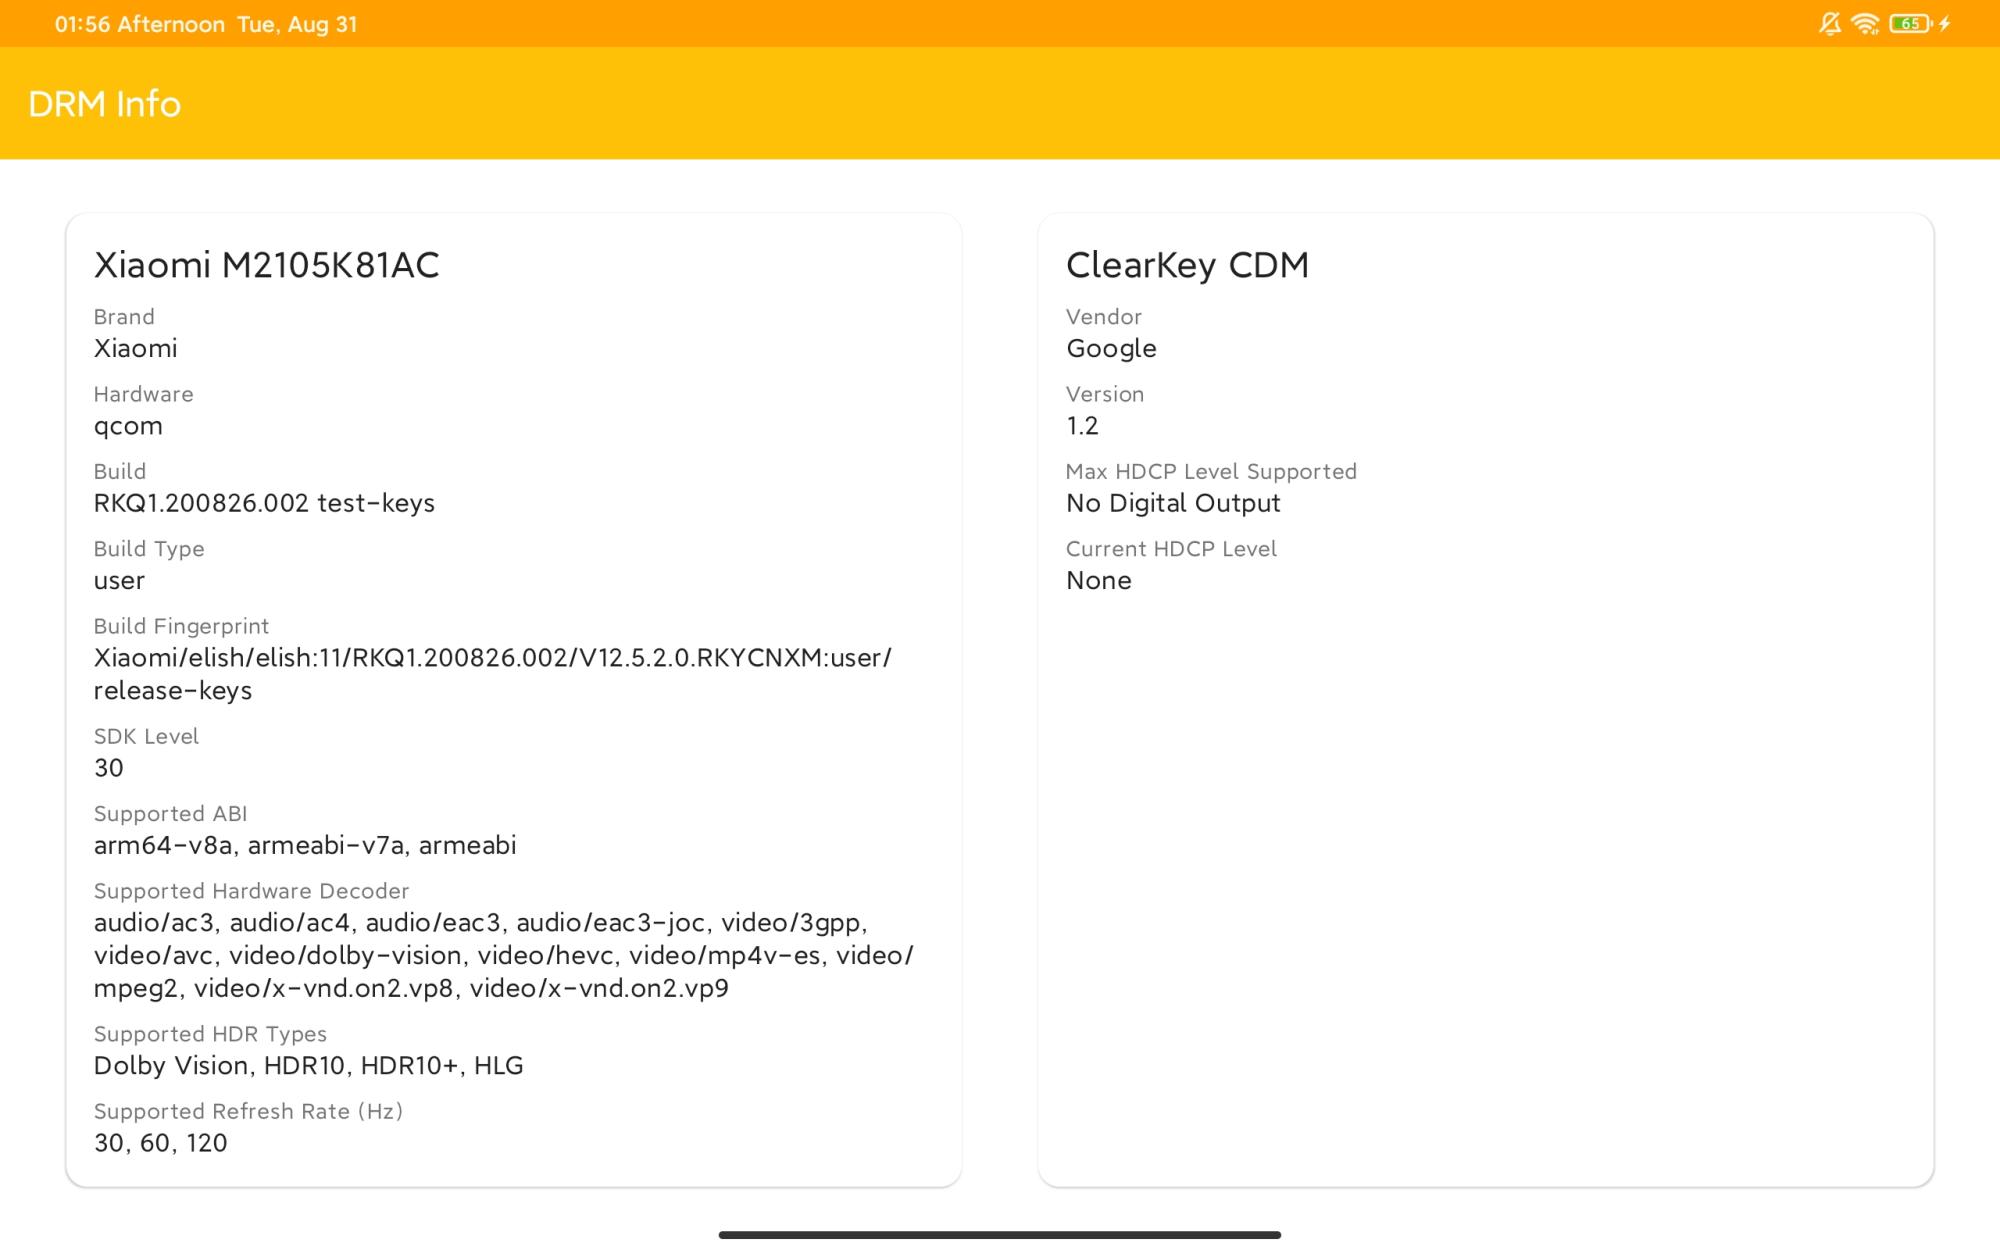Tap the Max HDCP Level Supported label

pyautogui.click(x=1211, y=472)
